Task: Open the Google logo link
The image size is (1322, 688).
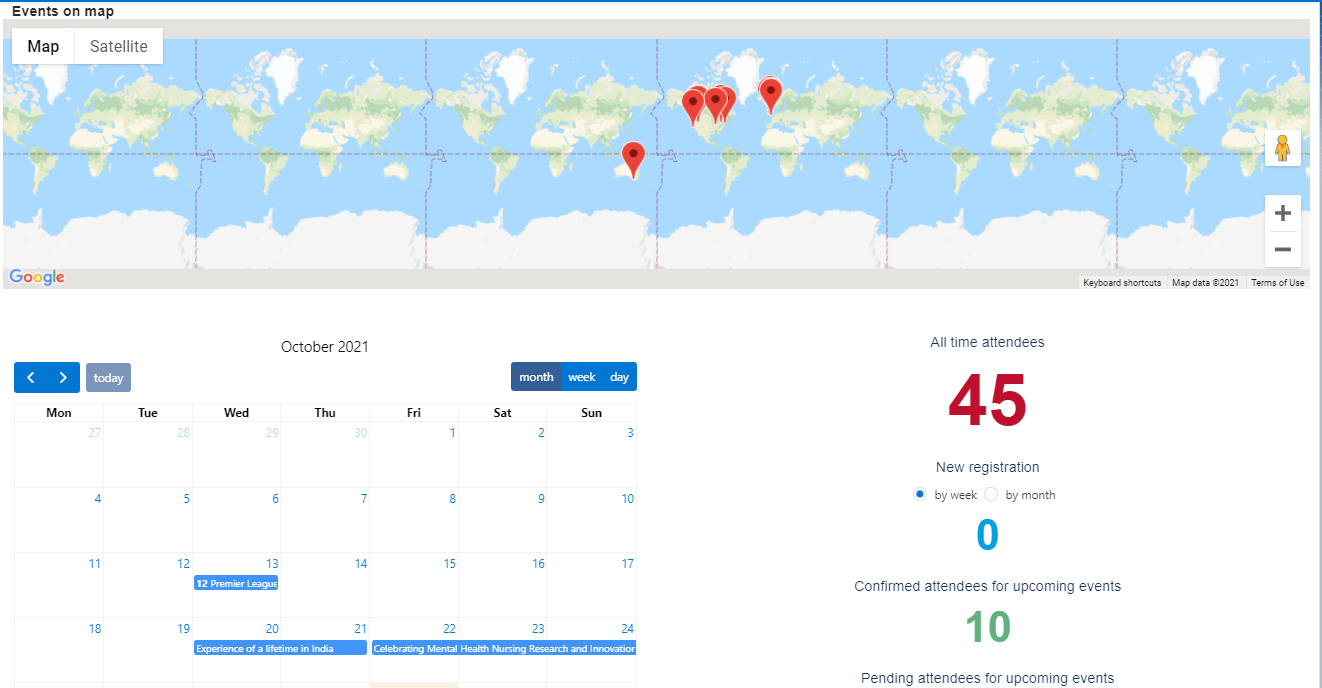Action: (x=37, y=277)
